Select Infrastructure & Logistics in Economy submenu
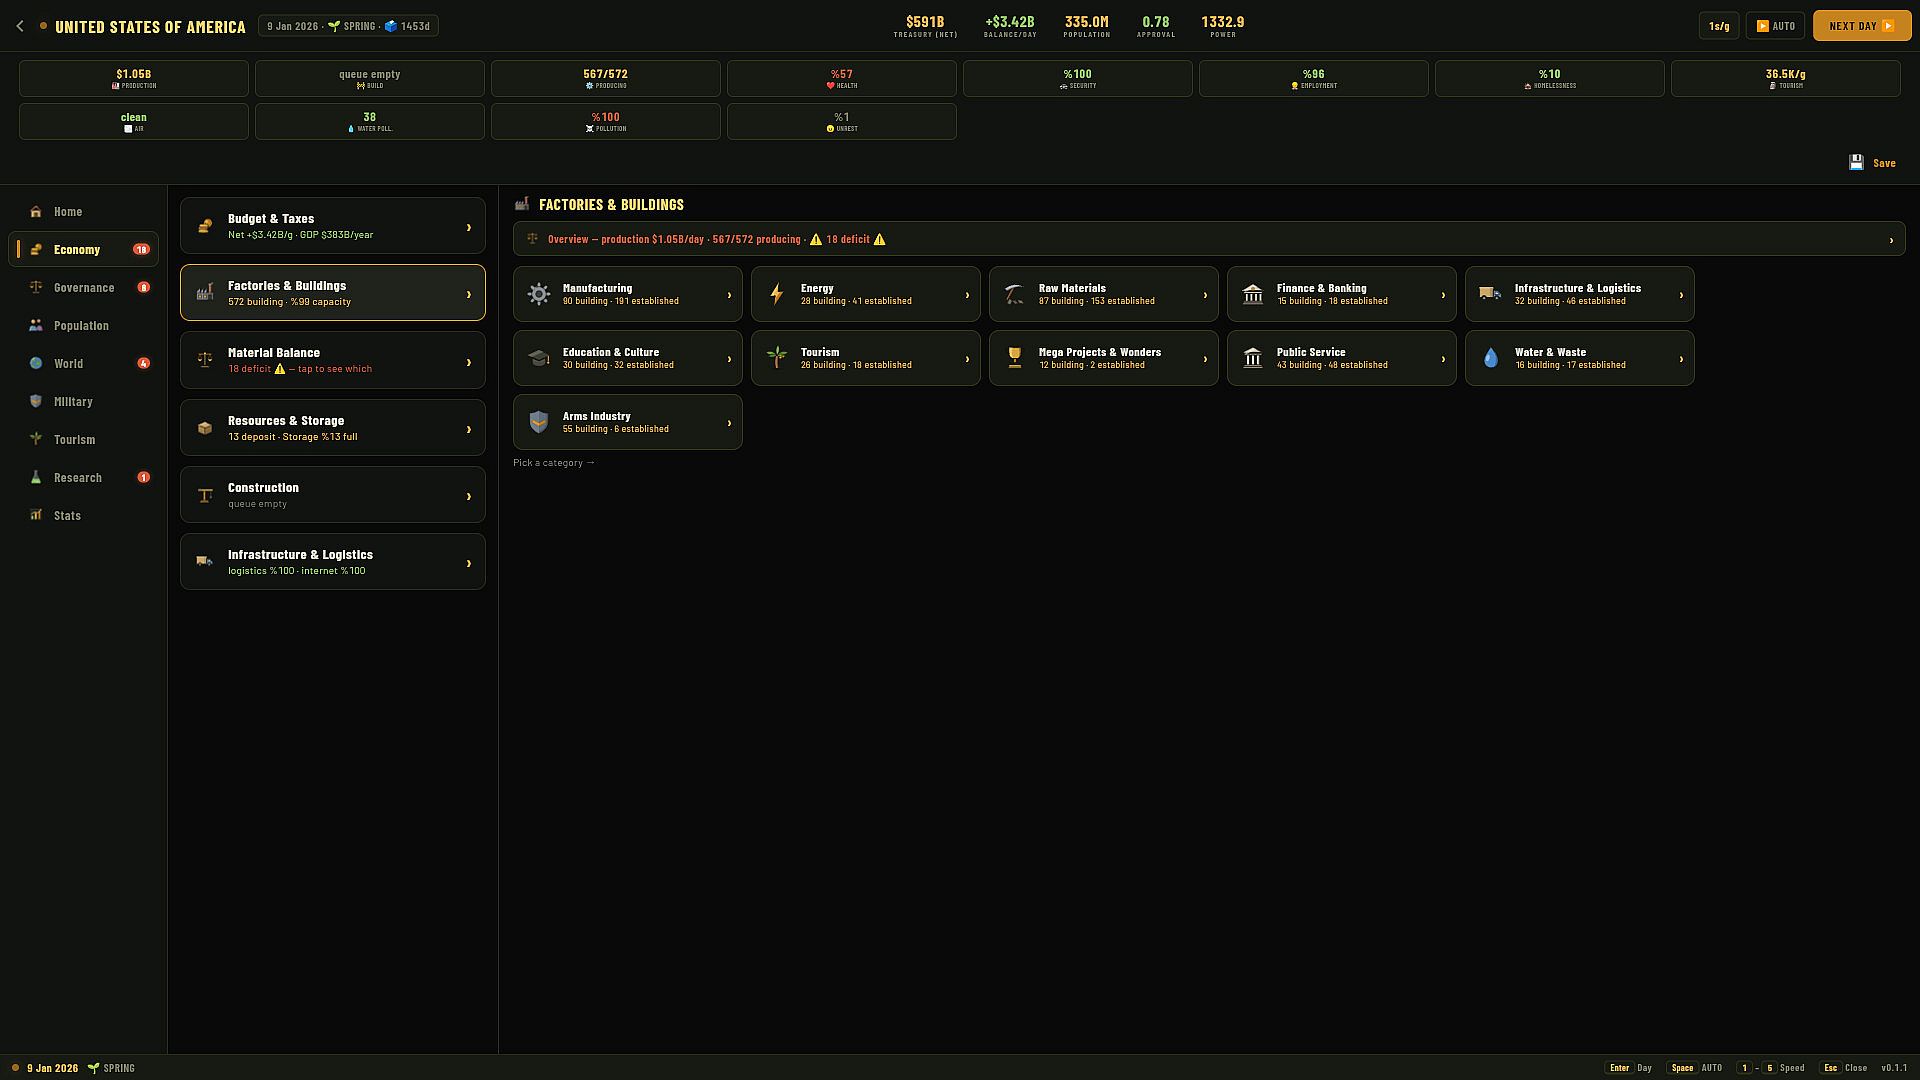The height and width of the screenshot is (1080, 1920). [x=333, y=562]
